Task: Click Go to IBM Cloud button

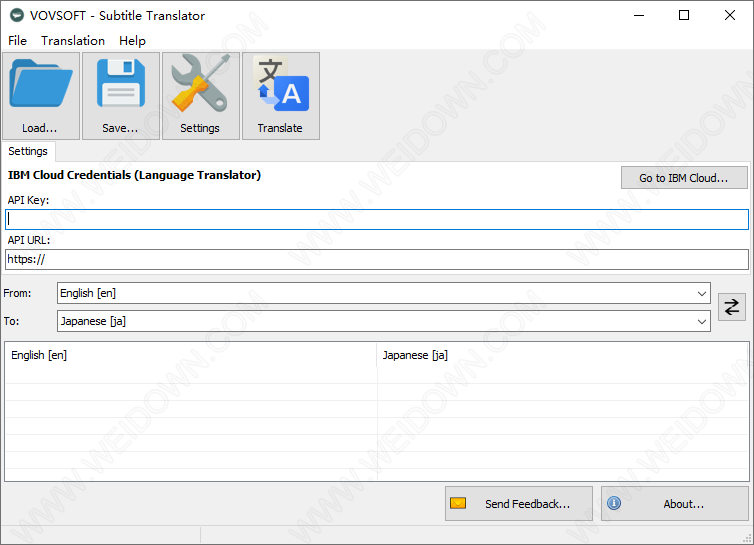Action: (684, 178)
